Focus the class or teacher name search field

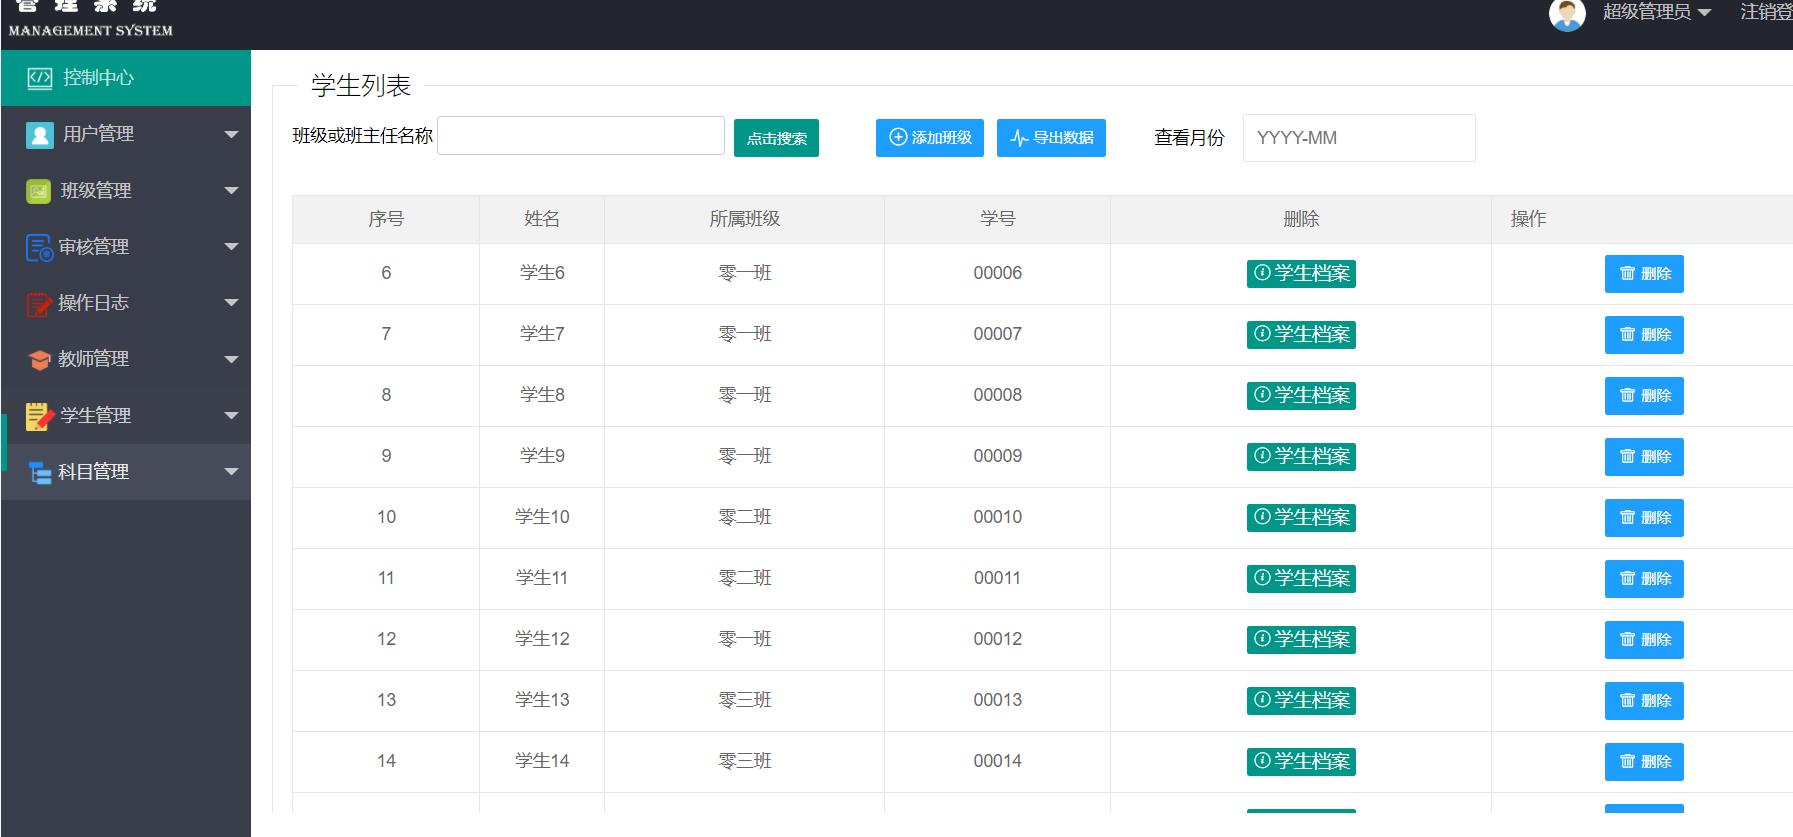581,136
